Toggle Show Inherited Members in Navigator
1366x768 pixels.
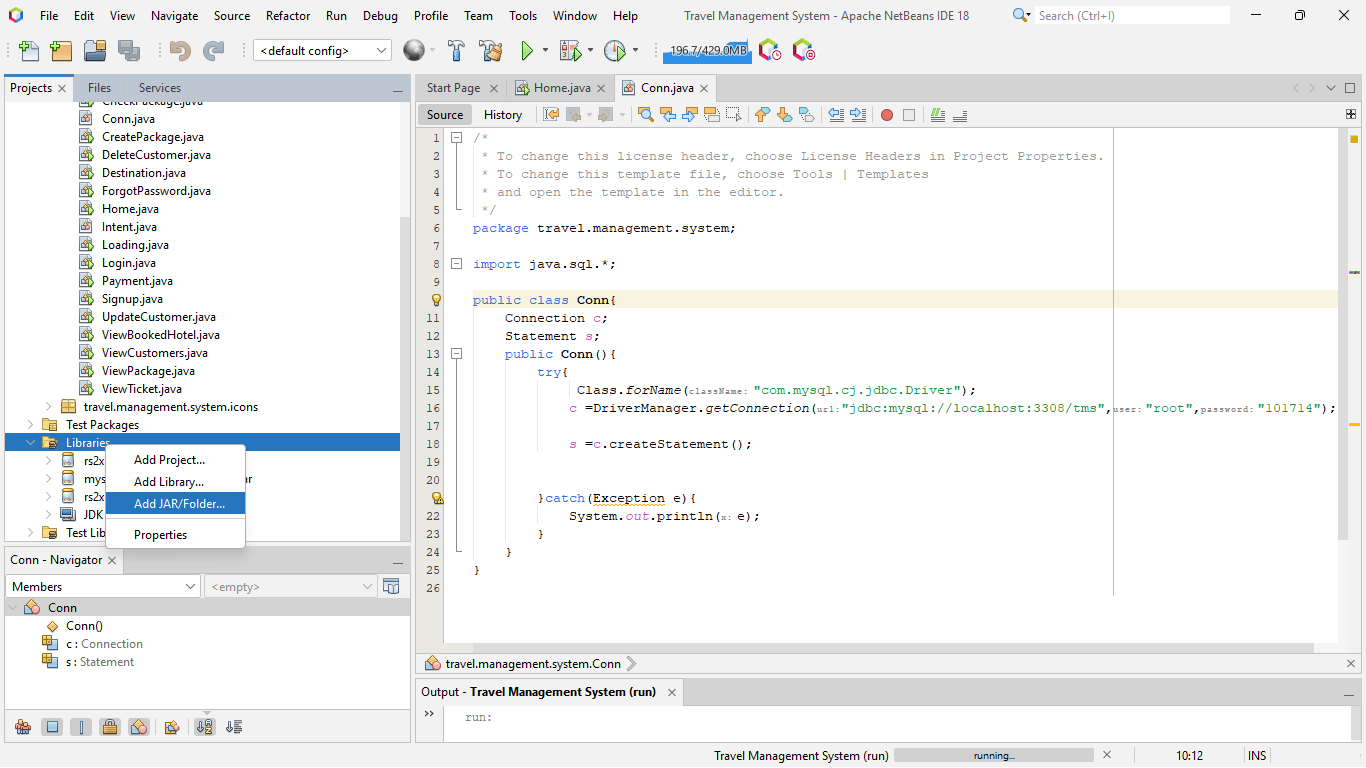click(x=23, y=727)
